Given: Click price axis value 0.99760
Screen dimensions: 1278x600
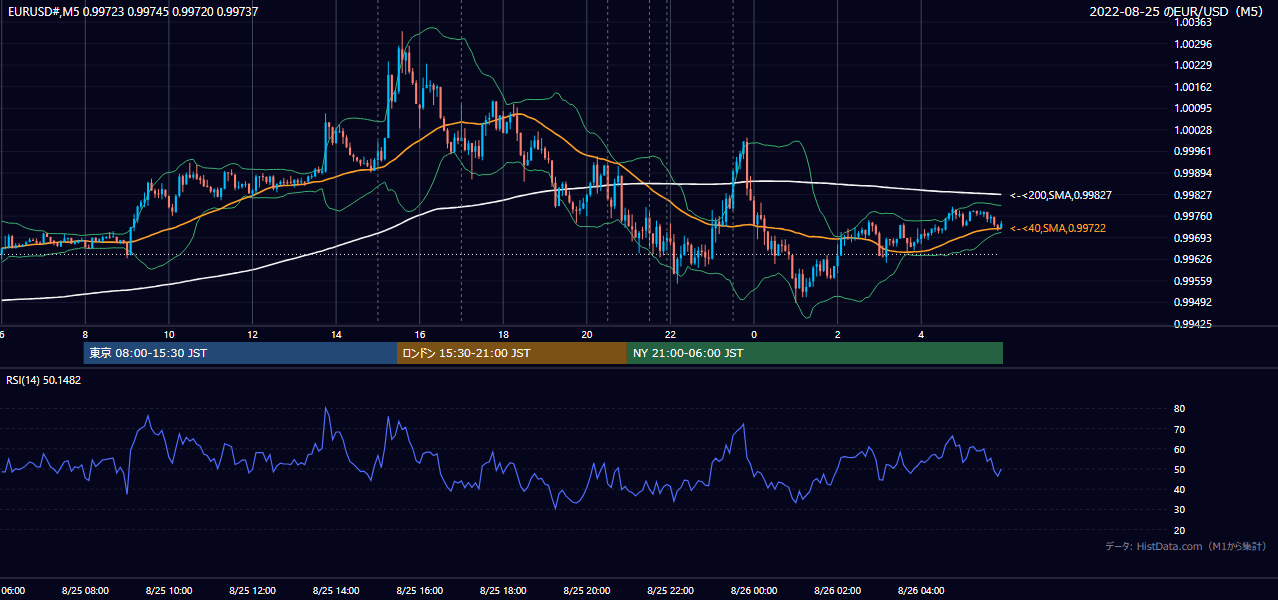Looking at the screenshot, I should click(x=1194, y=216).
